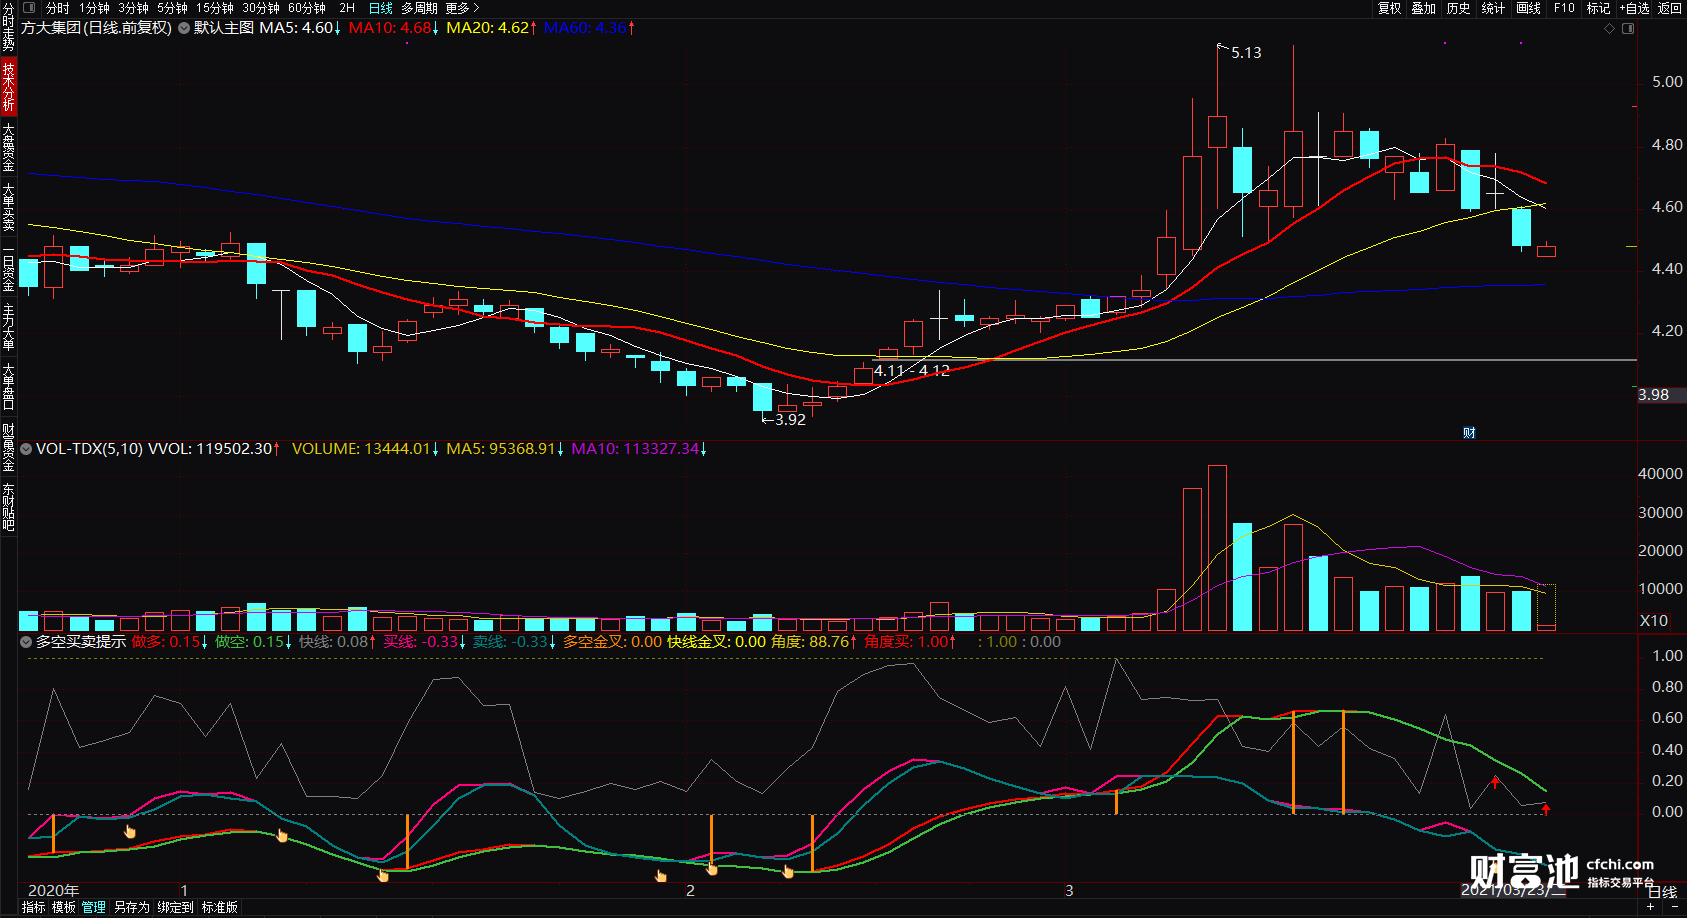Screen dimensions: 1687x918
Task: Click the X10 volume scale label
Action: click(1654, 621)
